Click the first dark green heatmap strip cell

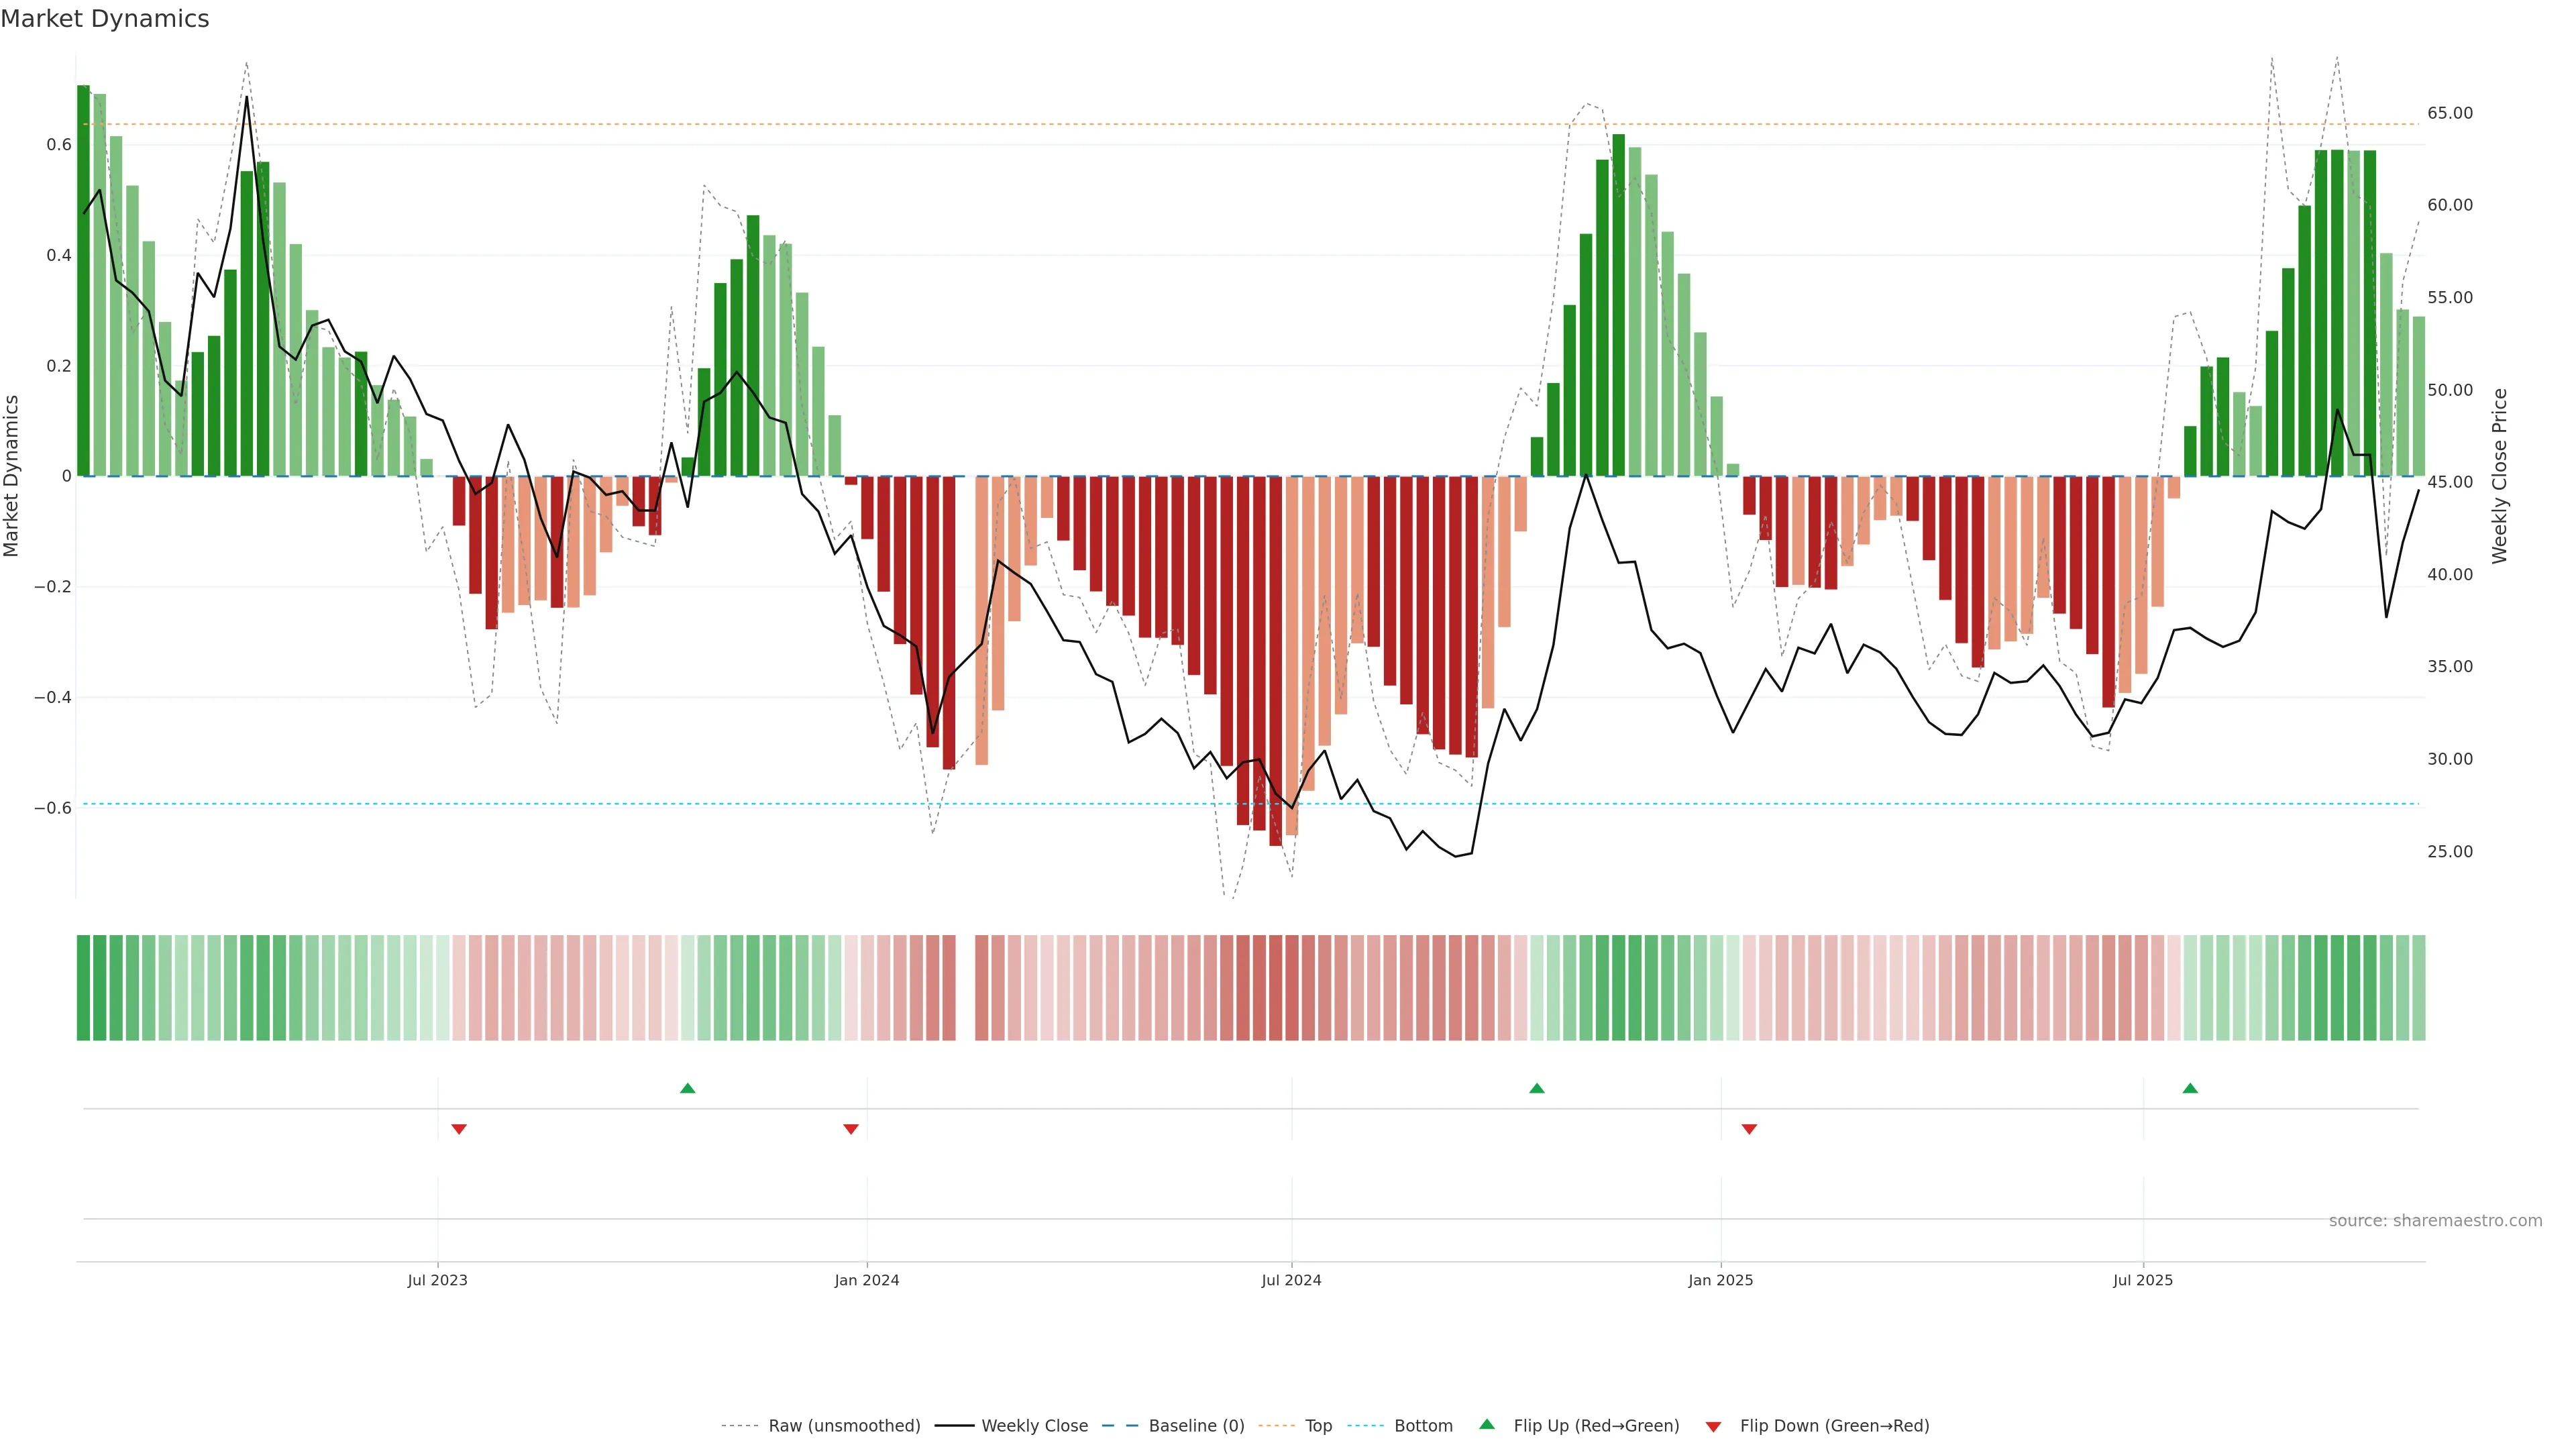(83, 987)
